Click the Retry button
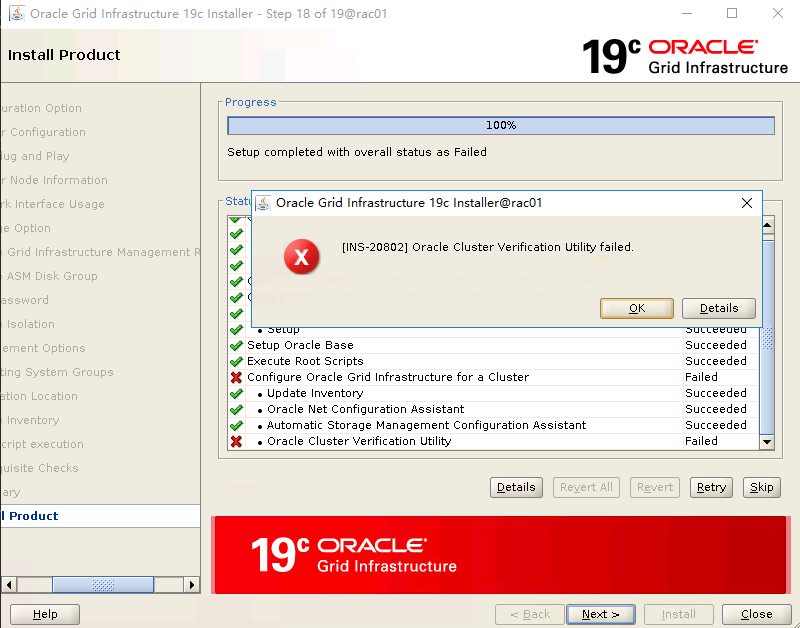 tap(711, 487)
